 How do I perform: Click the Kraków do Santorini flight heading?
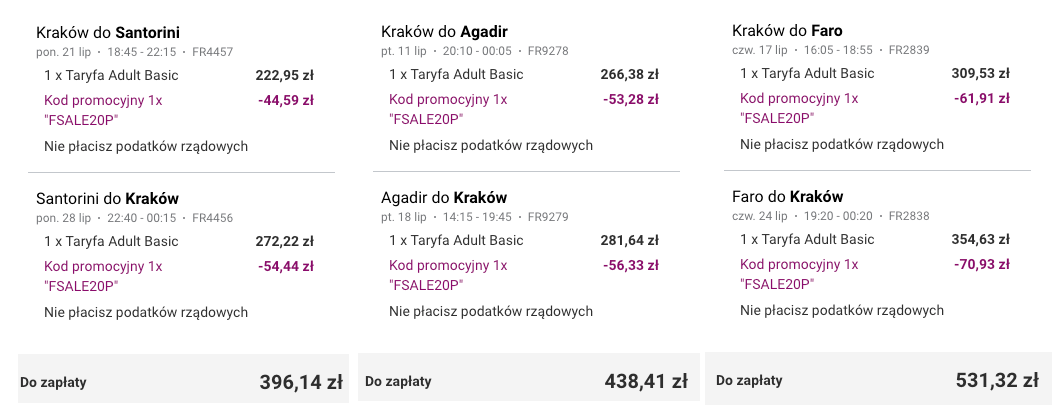click(108, 32)
